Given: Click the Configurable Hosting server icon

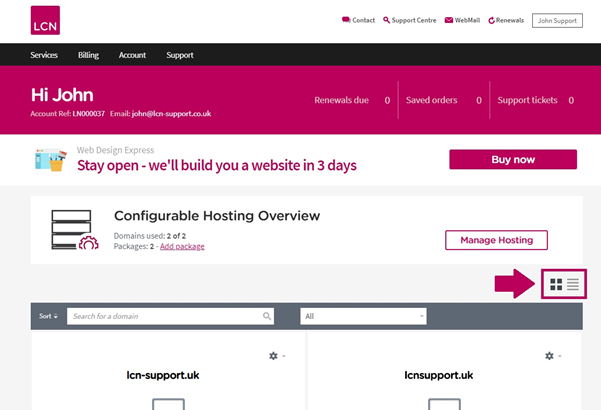Looking at the screenshot, I should (x=75, y=230).
